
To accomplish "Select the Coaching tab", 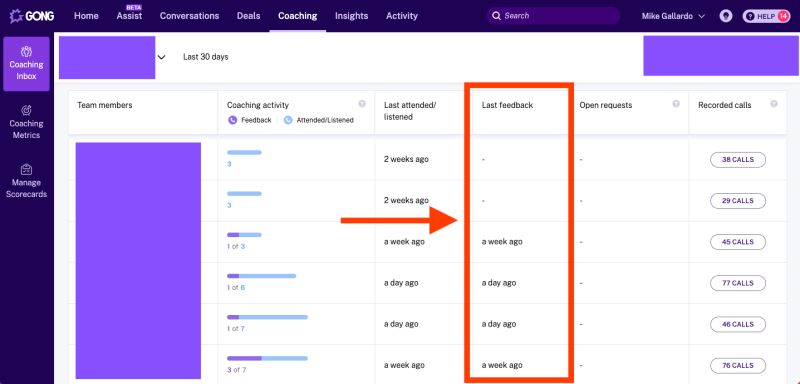I will click(x=297, y=16).
